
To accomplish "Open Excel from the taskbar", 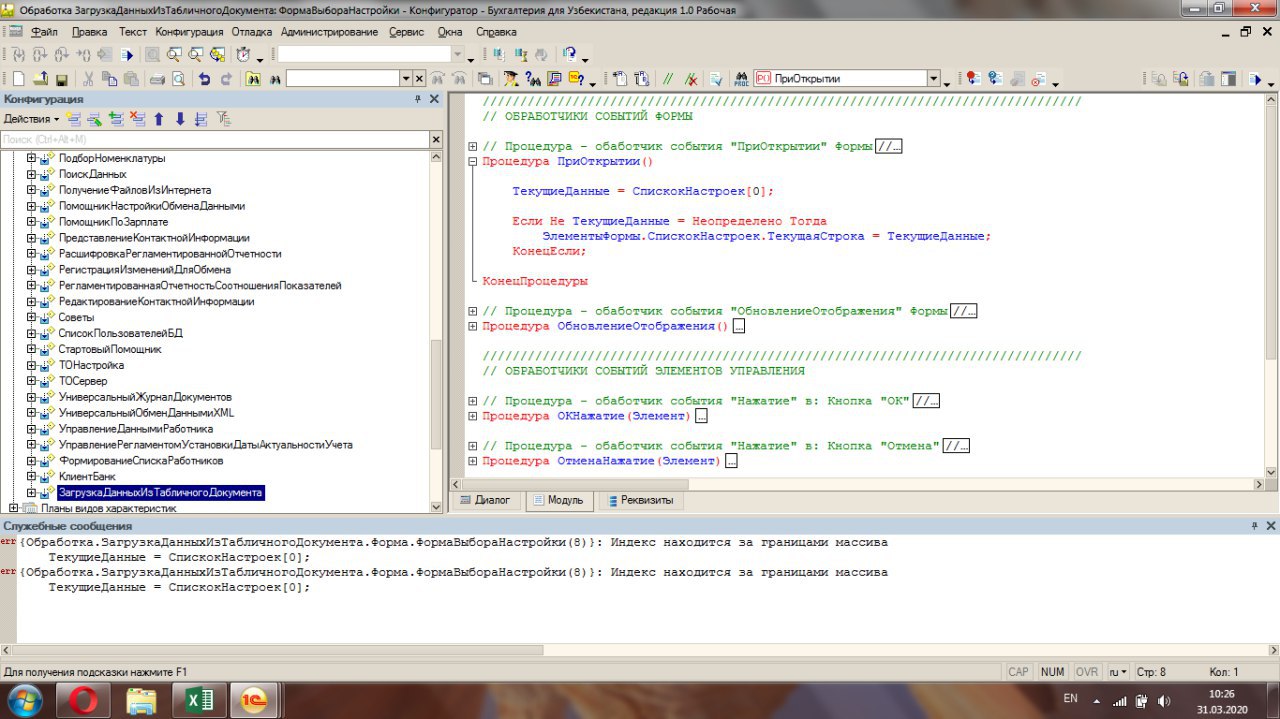I will [198, 701].
